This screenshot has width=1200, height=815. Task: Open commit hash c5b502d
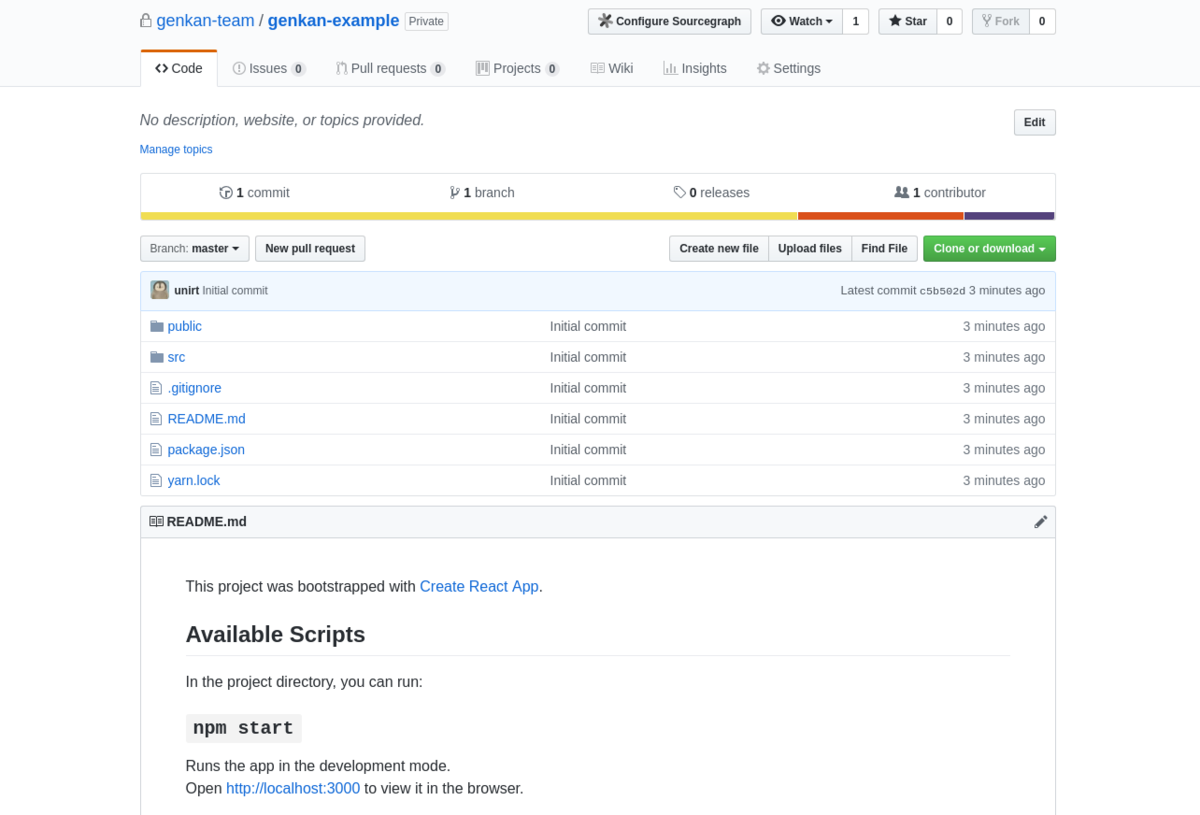(942, 291)
